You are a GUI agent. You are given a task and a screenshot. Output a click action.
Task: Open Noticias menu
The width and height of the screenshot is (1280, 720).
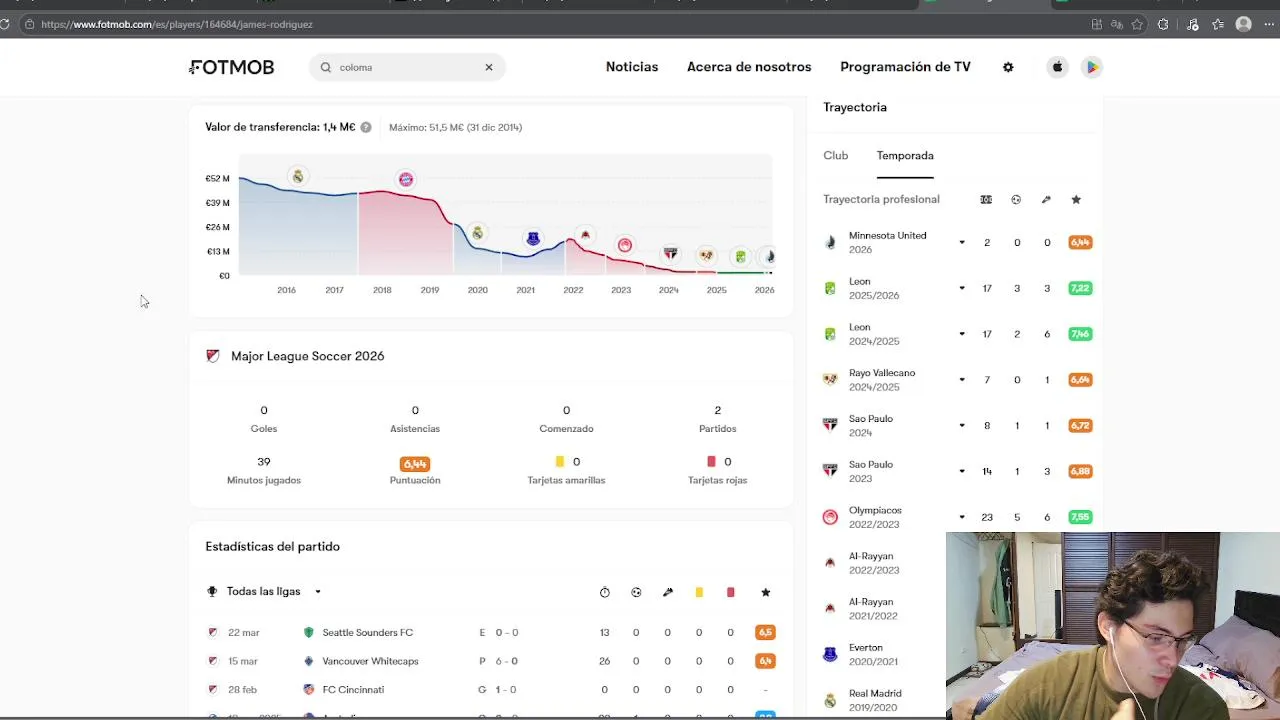click(632, 67)
